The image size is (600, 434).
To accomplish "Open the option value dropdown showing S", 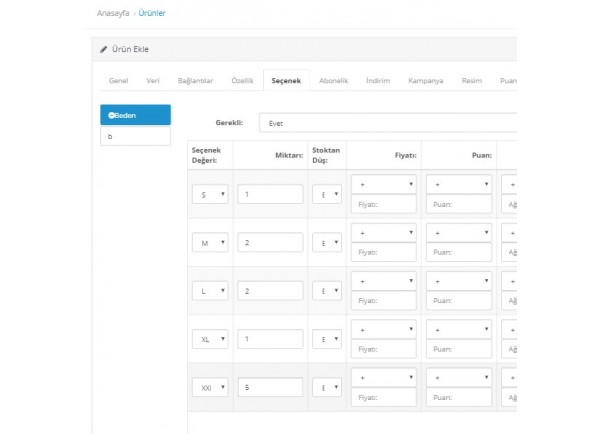I will click(210, 194).
